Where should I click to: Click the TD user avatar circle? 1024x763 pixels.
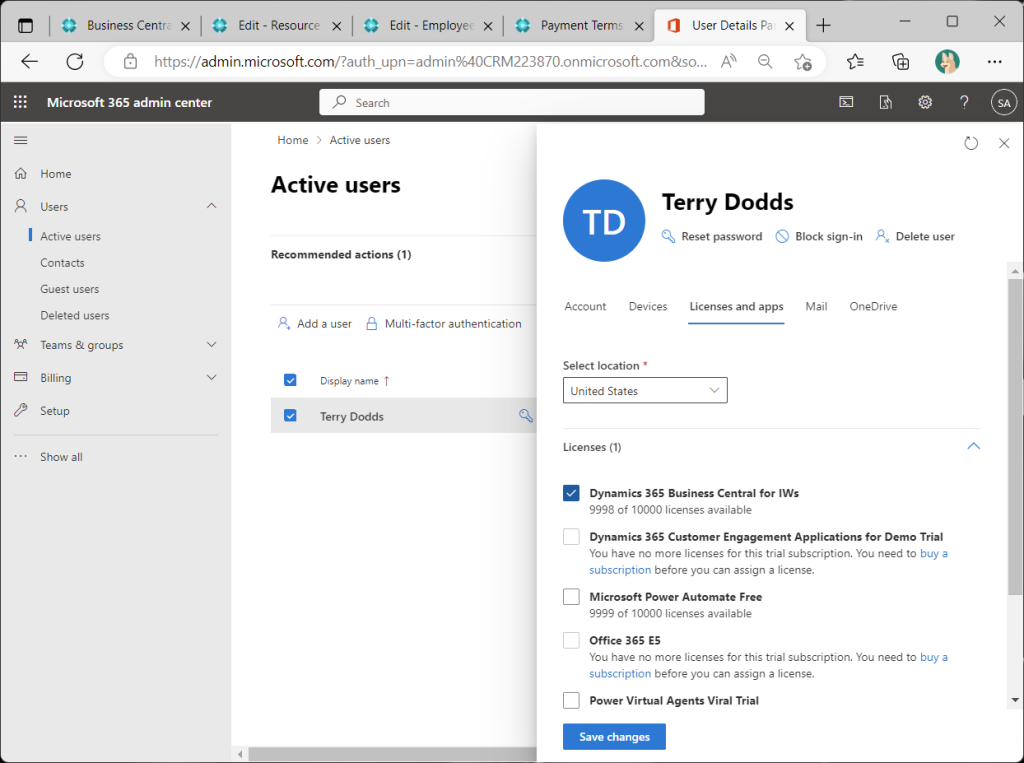coord(604,221)
